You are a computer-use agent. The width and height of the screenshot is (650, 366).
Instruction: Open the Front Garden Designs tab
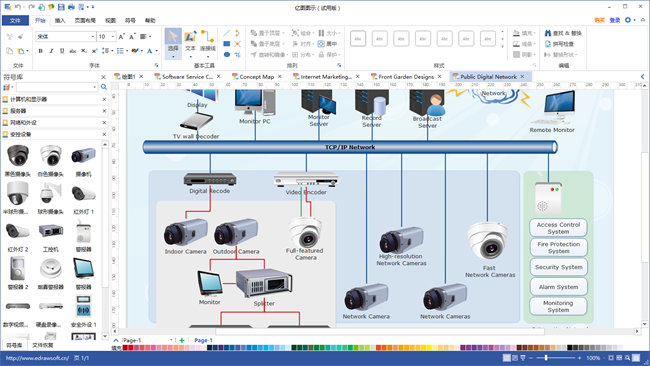point(406,77)
